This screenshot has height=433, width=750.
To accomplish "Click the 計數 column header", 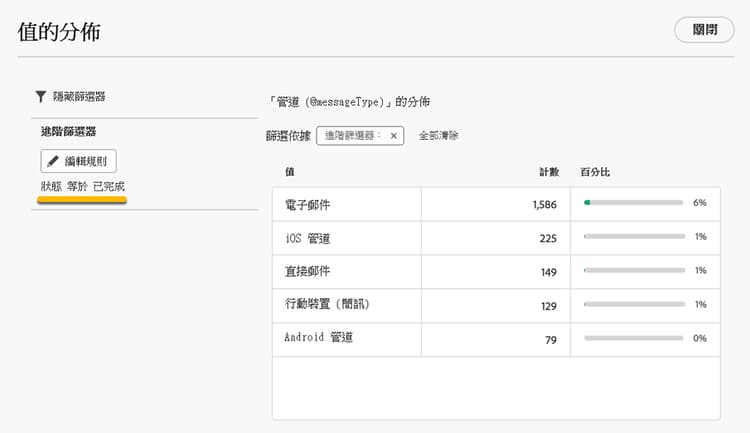I will 549,172.
